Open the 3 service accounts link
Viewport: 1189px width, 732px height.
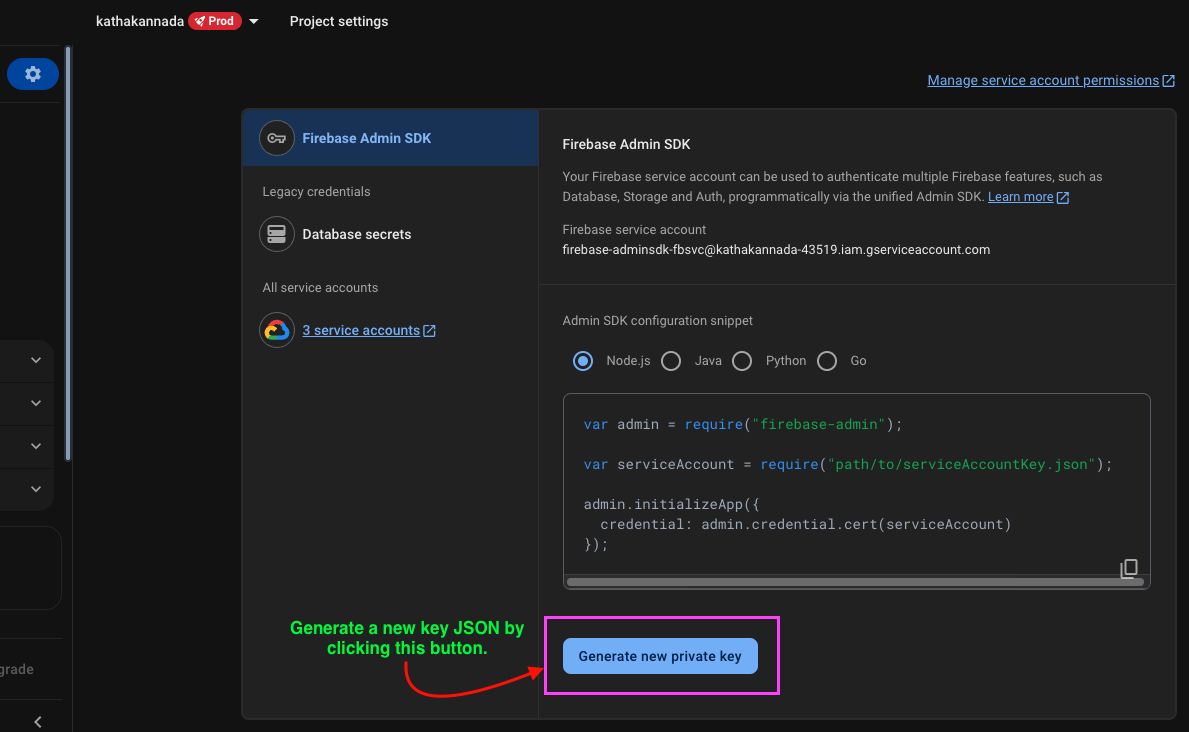(361, 331)
